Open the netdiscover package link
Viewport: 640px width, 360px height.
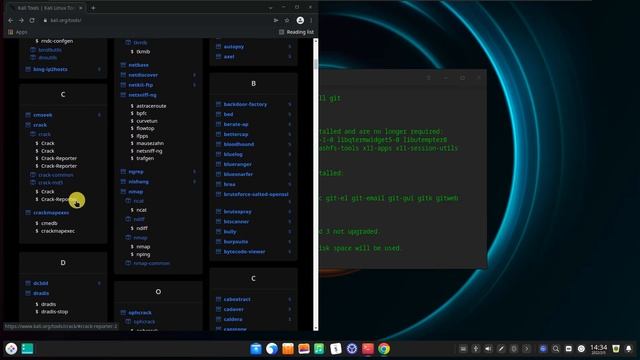143,75
